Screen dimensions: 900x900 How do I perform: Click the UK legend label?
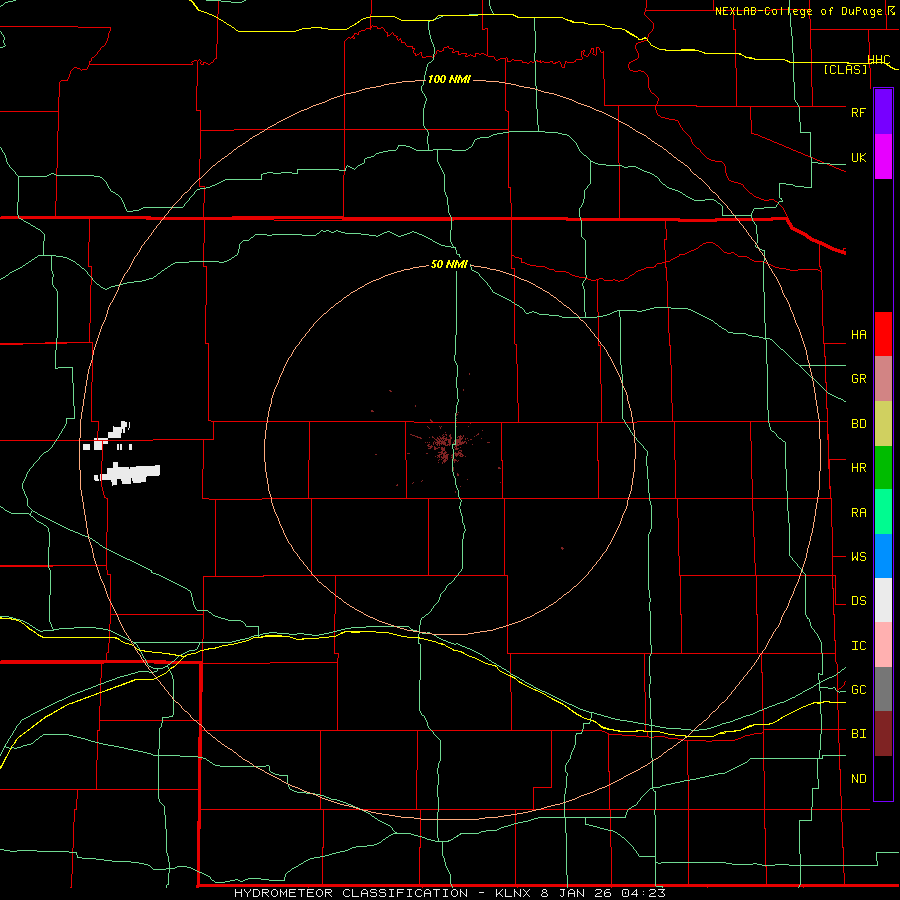(x=858, y=157)
